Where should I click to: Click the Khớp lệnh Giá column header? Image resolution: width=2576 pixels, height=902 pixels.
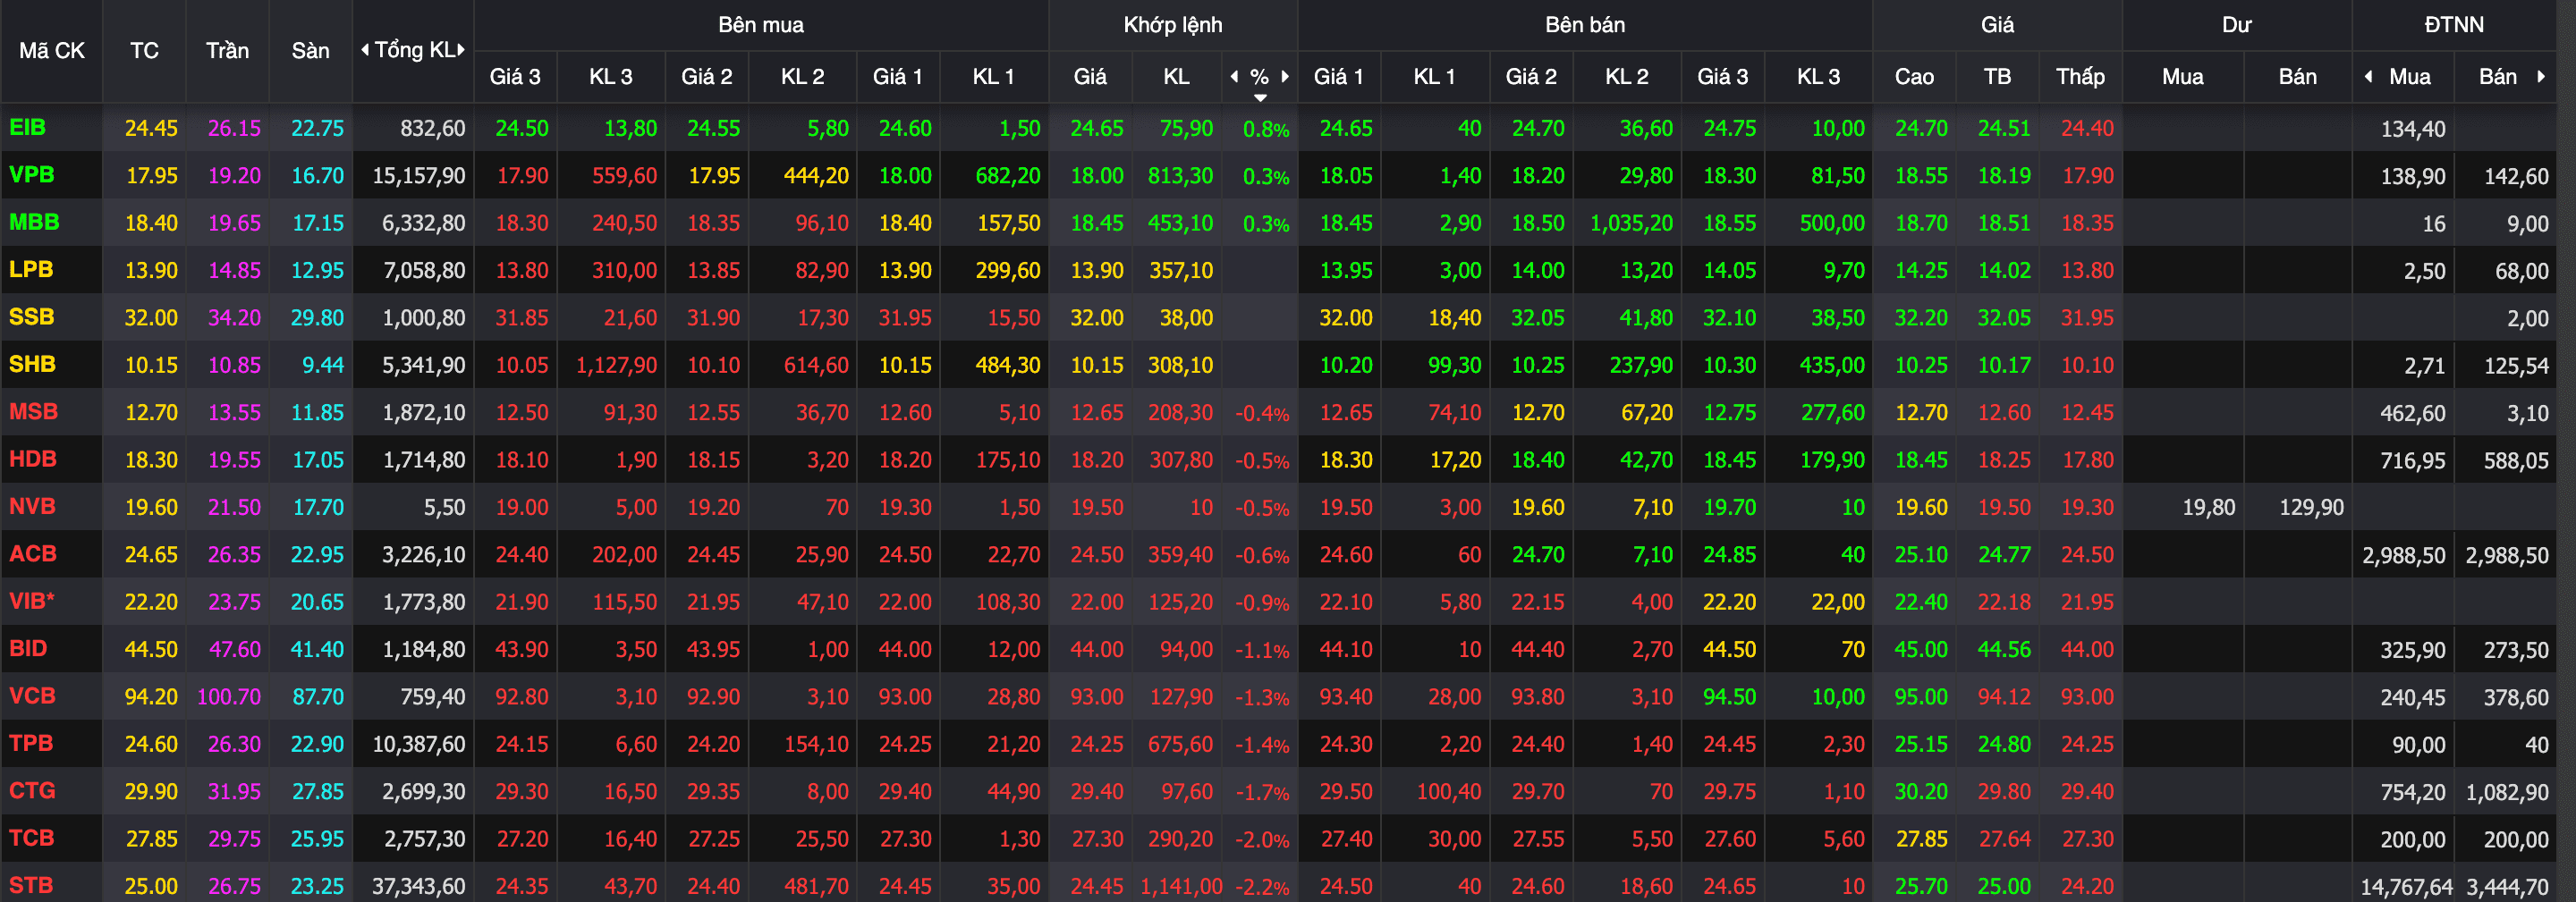pyautogui.click(x=1090, y=76)
